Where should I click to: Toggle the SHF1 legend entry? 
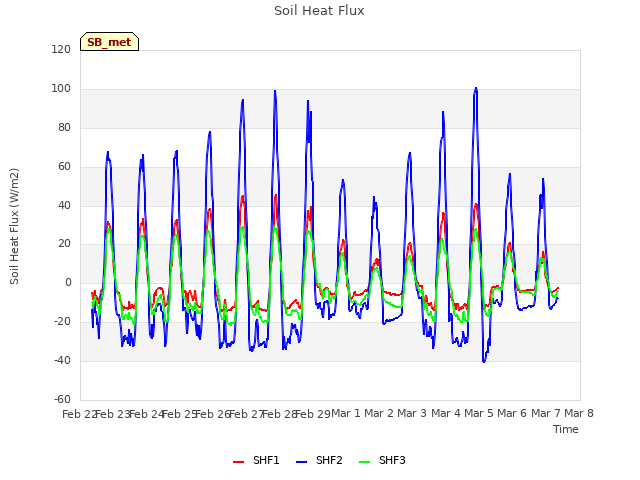click(x=256, y=461)
